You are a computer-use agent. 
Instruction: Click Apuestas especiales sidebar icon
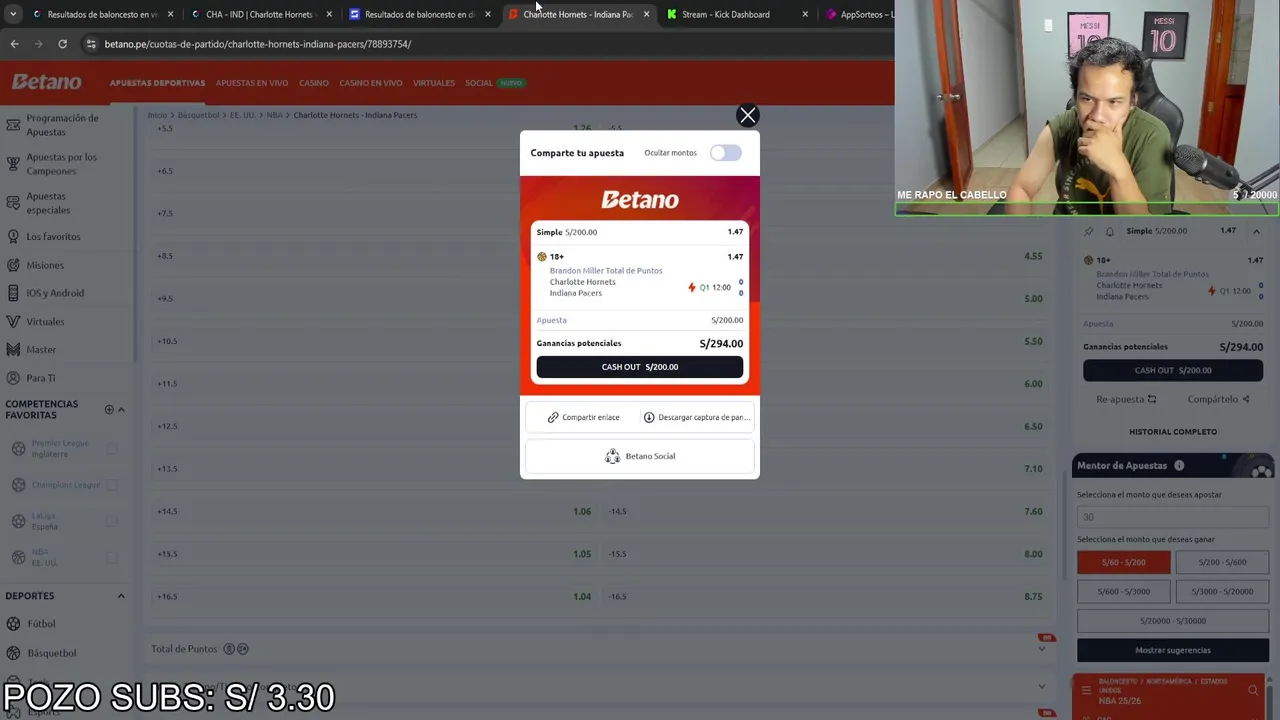click(x=13, y=203)
